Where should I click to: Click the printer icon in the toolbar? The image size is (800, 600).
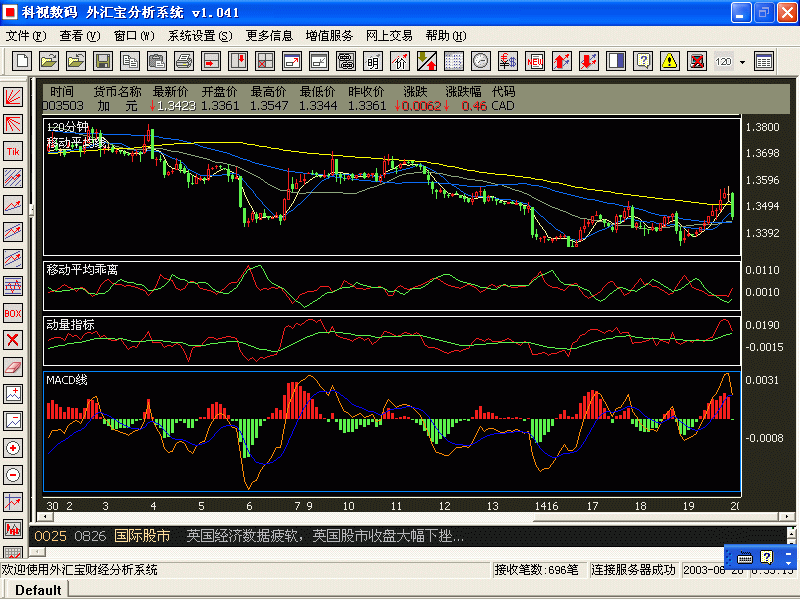click(x=184, y=61)
